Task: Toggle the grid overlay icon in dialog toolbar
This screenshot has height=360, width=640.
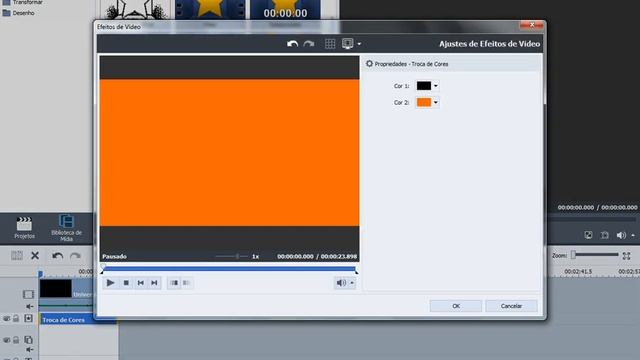Action: point(330,44)
